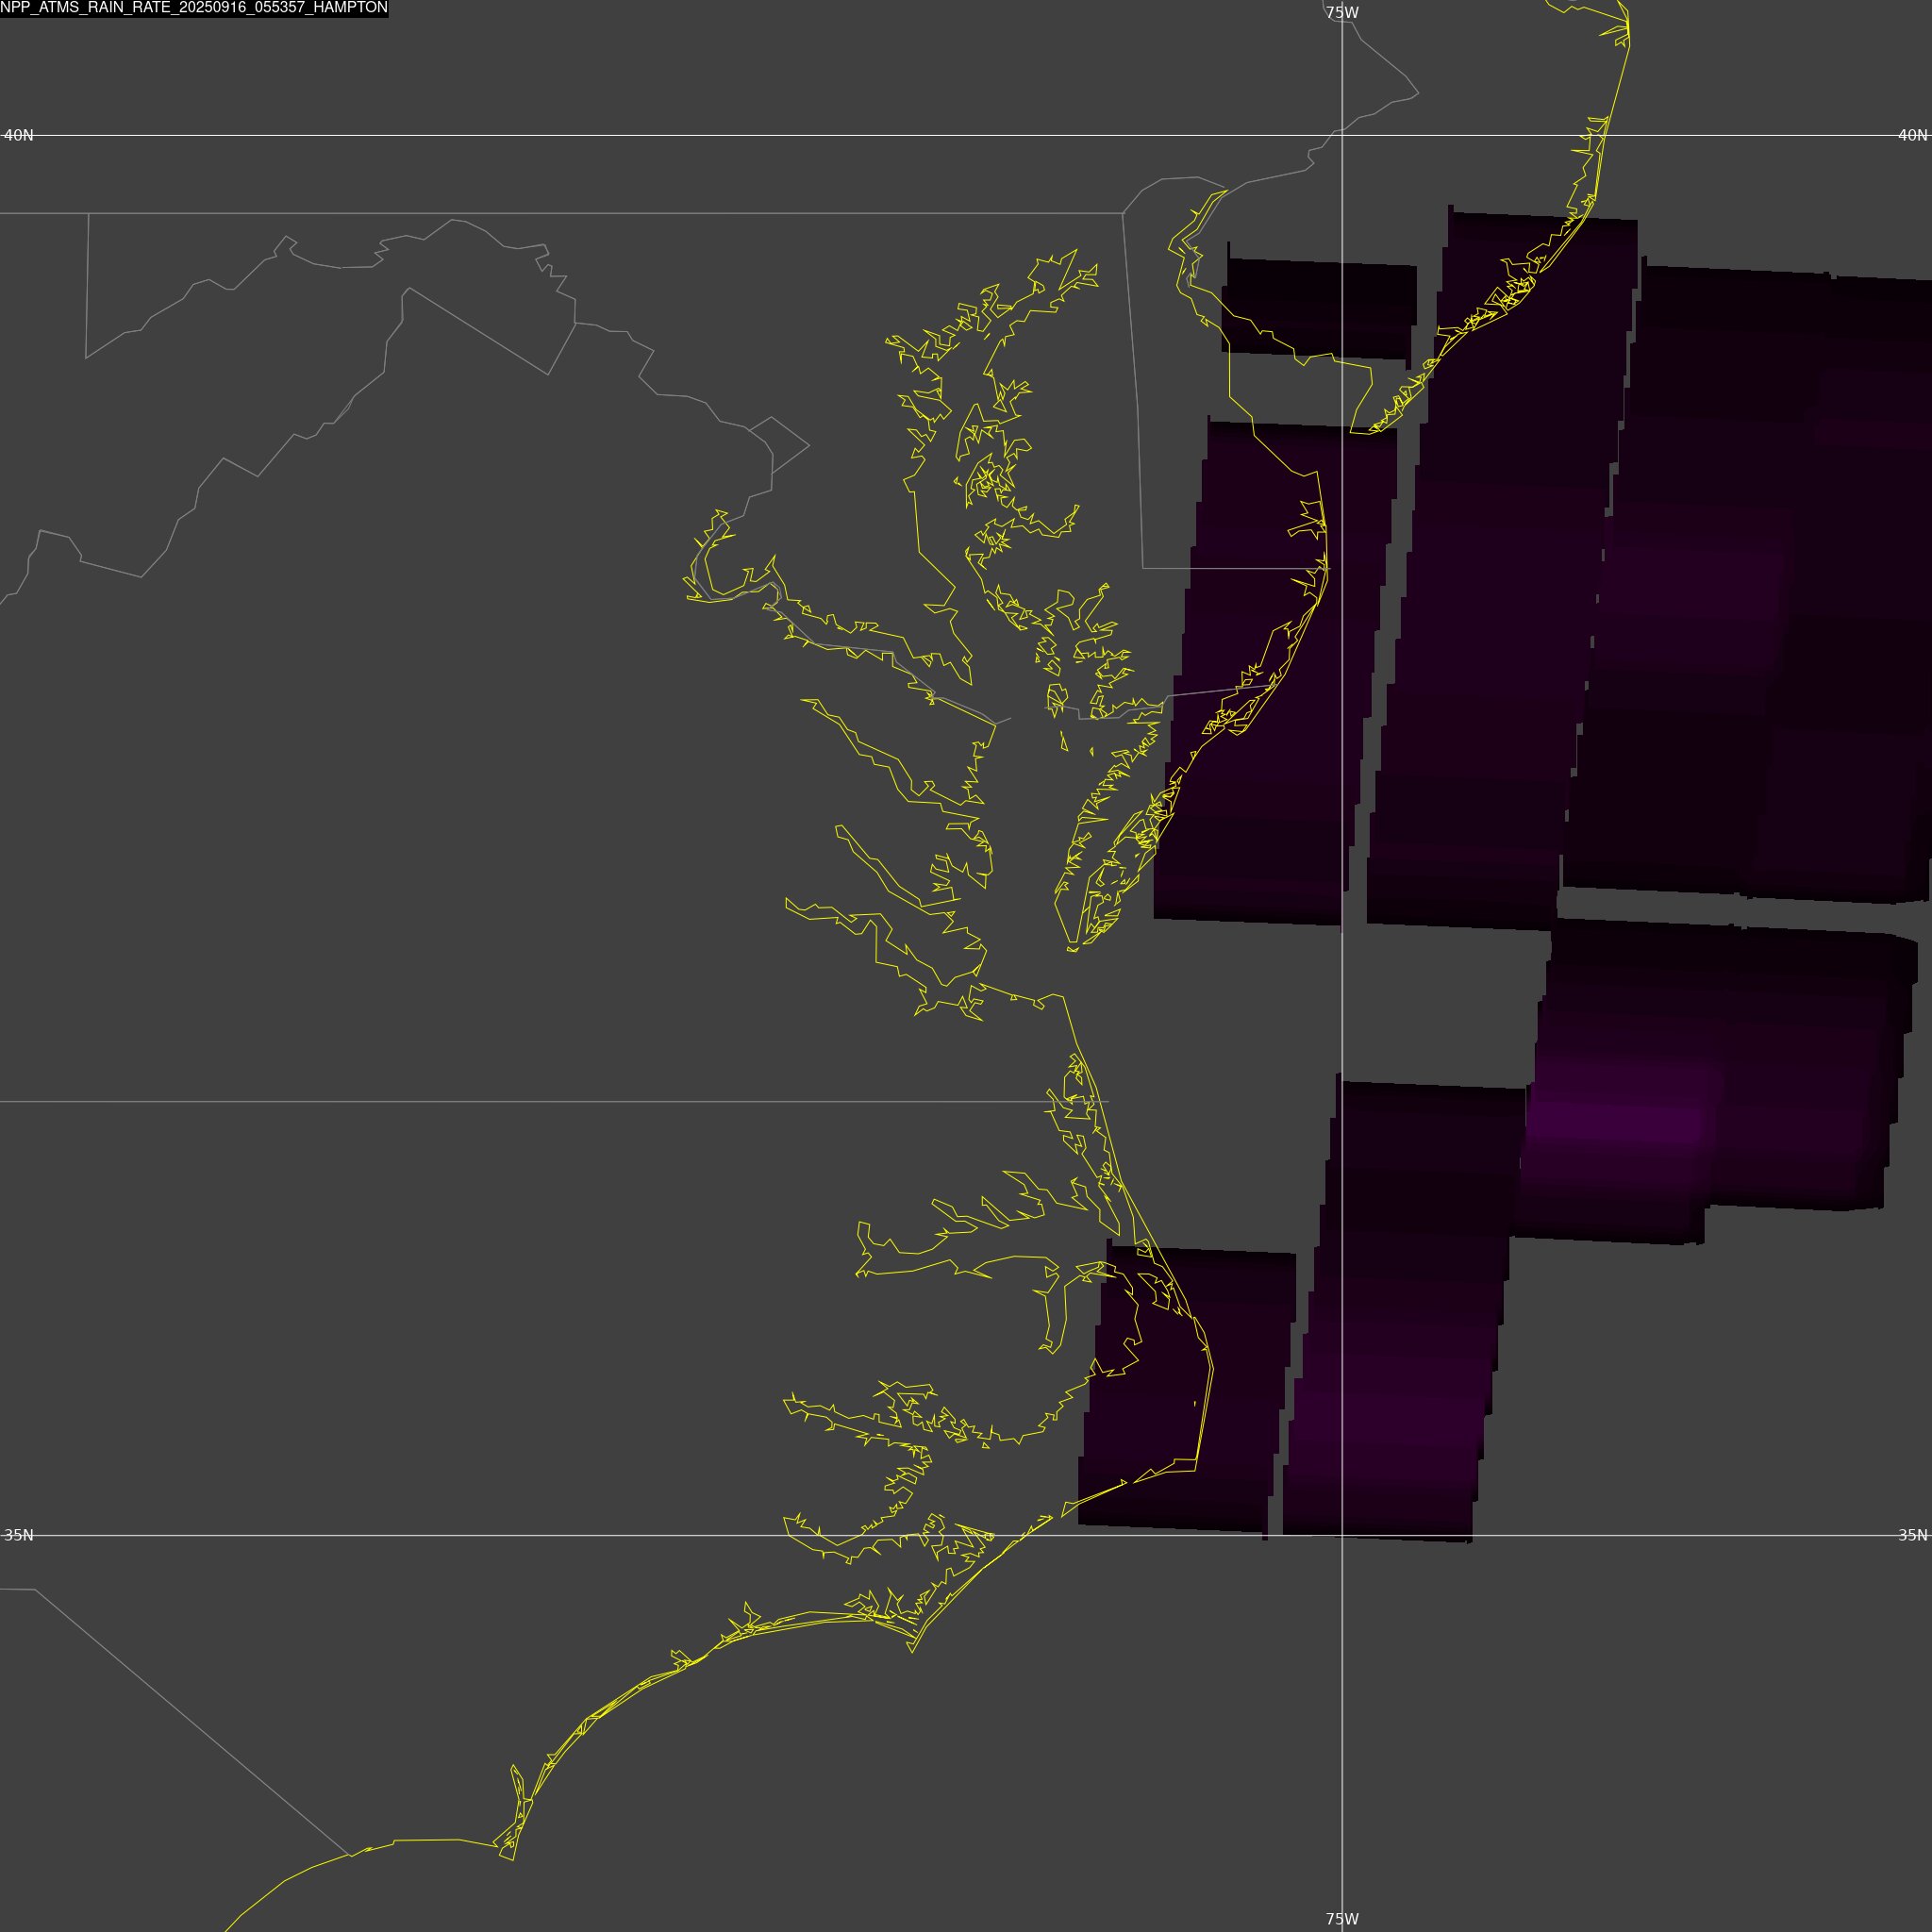Click the left 40N latitude label
Viewport: 1932px width, 1932px height.
19,135
